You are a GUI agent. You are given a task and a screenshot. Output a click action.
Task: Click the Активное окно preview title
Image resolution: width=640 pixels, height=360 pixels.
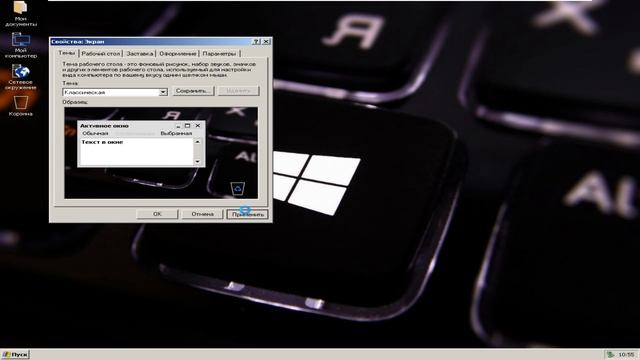[x=104, y=126]
